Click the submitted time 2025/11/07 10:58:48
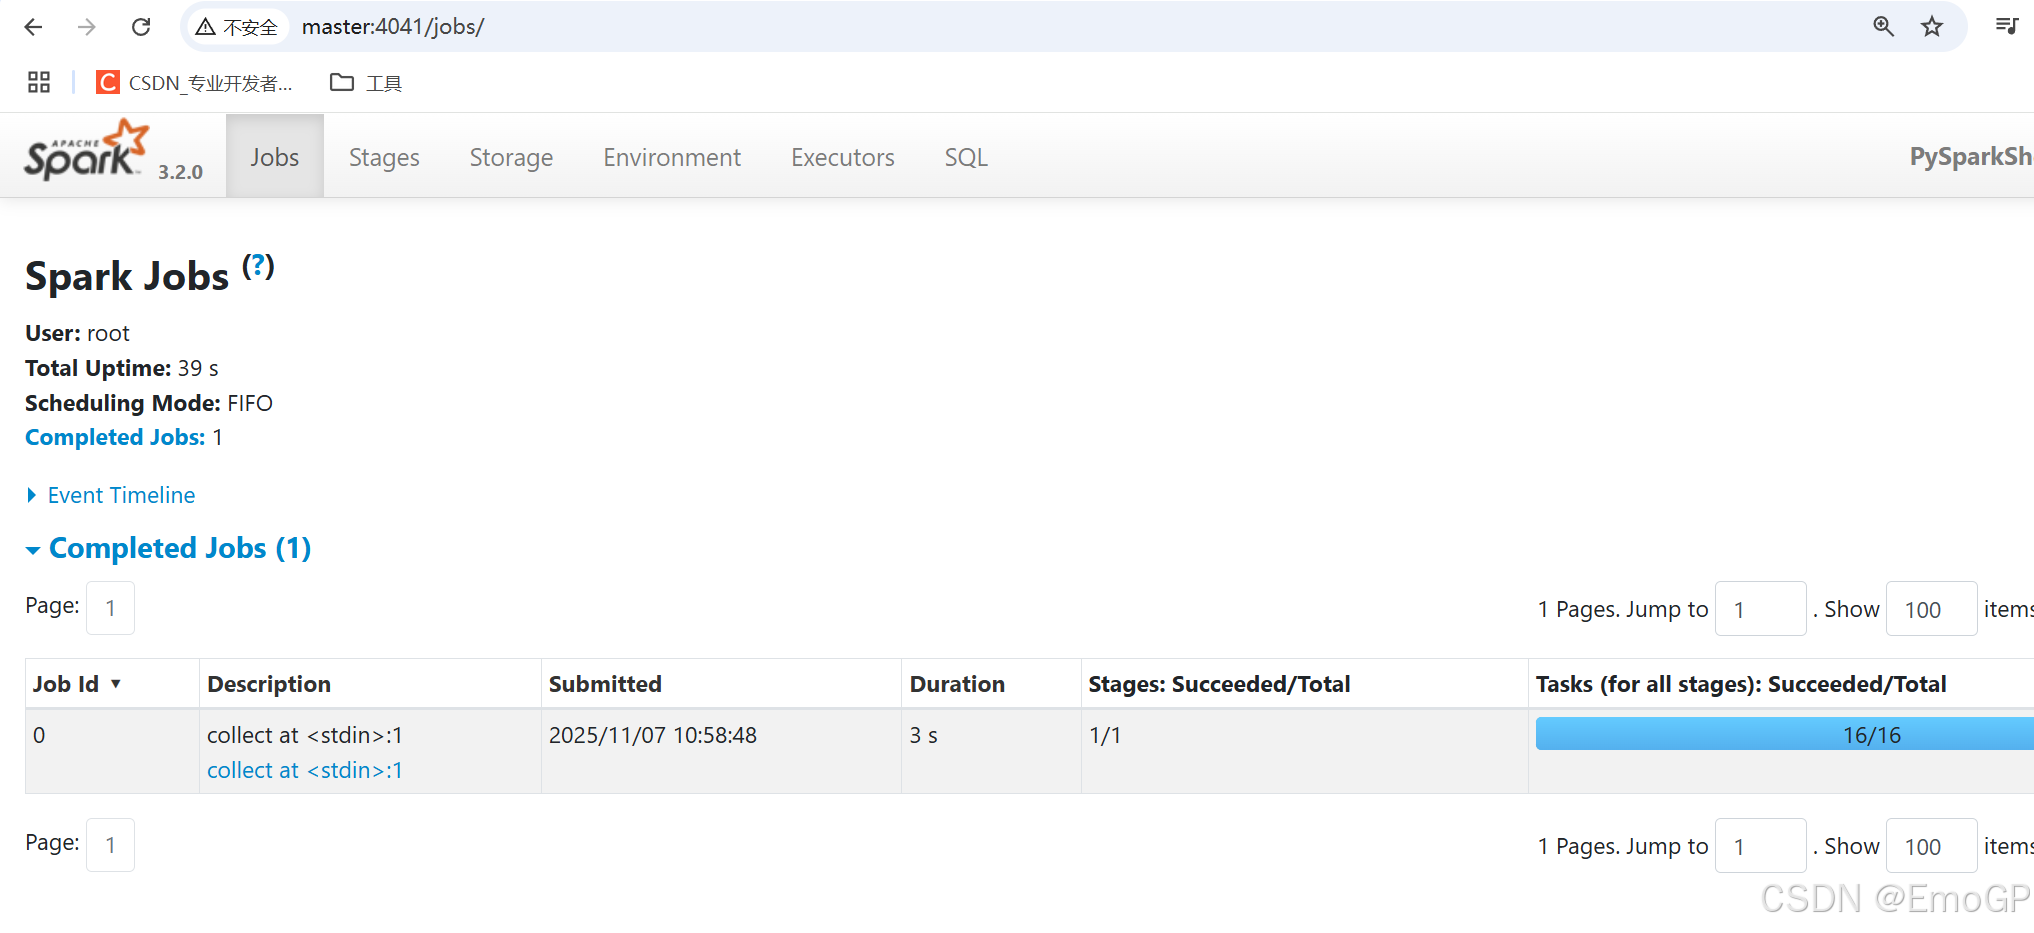2034x933 pixels. coord(653,735)
